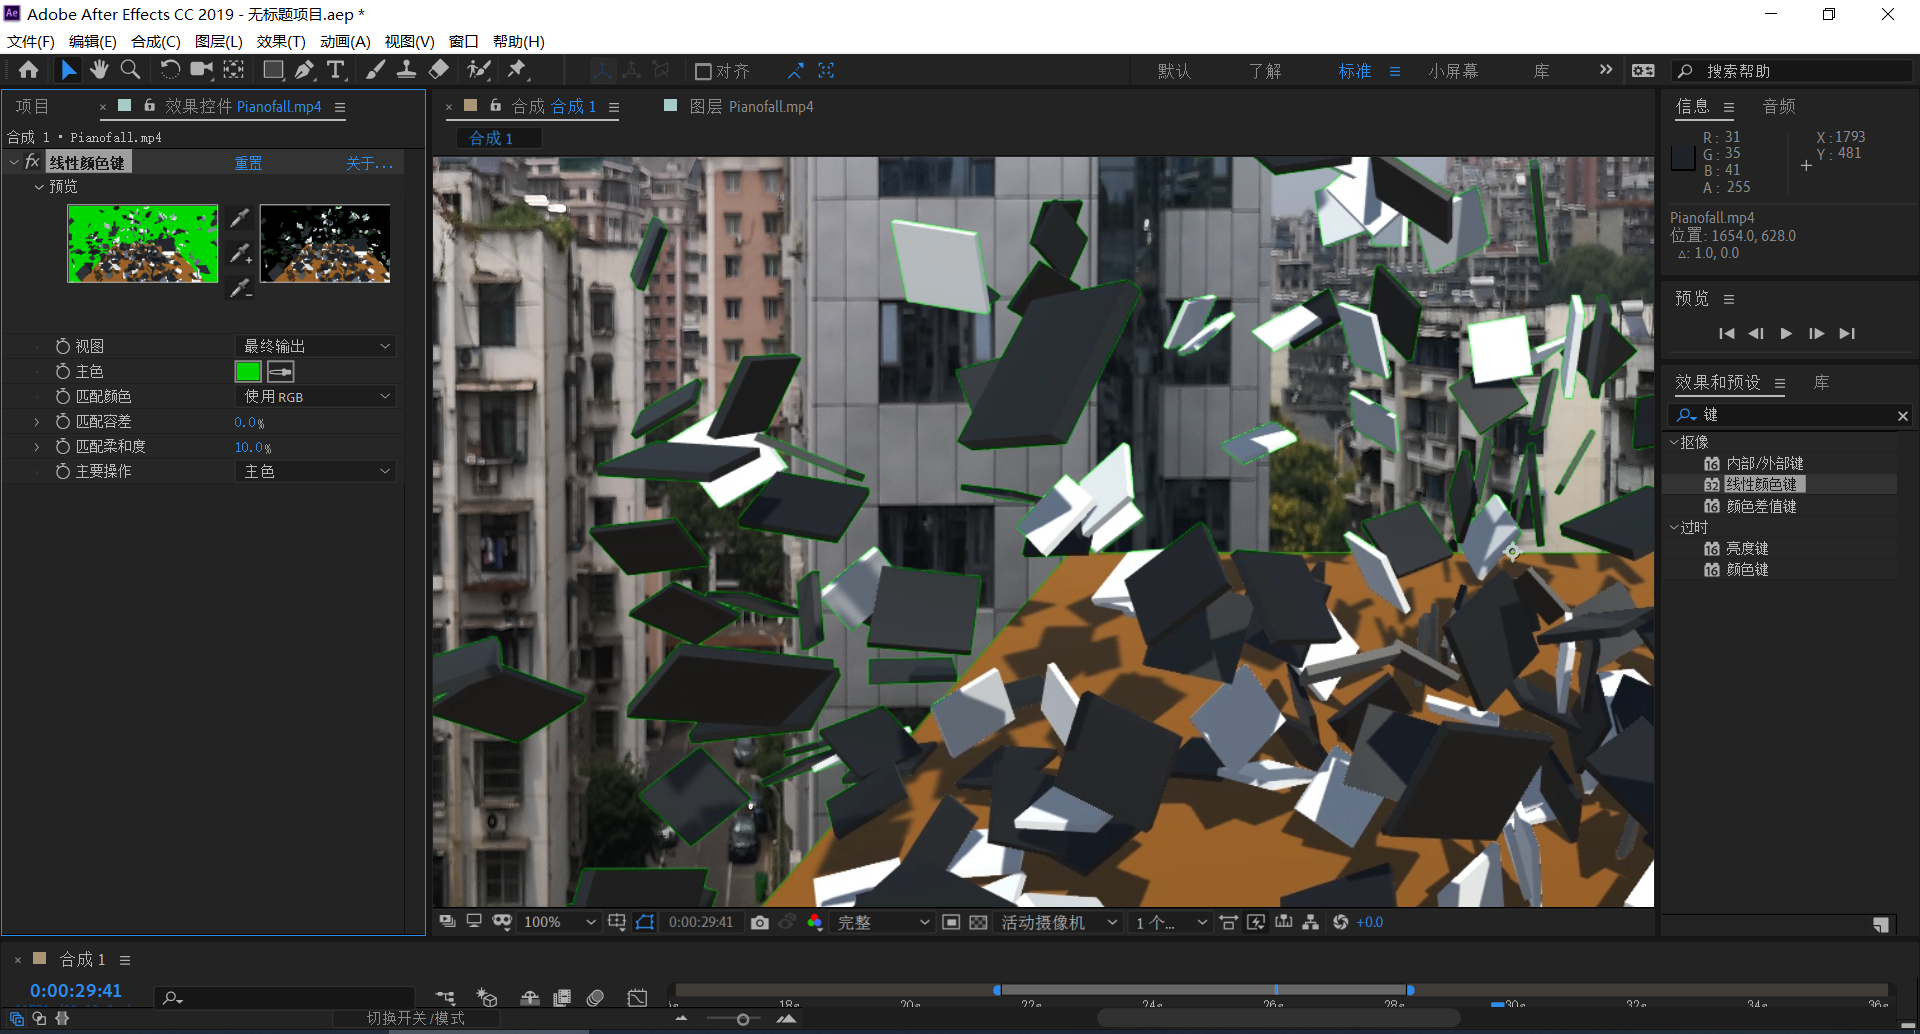
Task: Open the 动画(A) menu
Action: [x=345, y=41]
